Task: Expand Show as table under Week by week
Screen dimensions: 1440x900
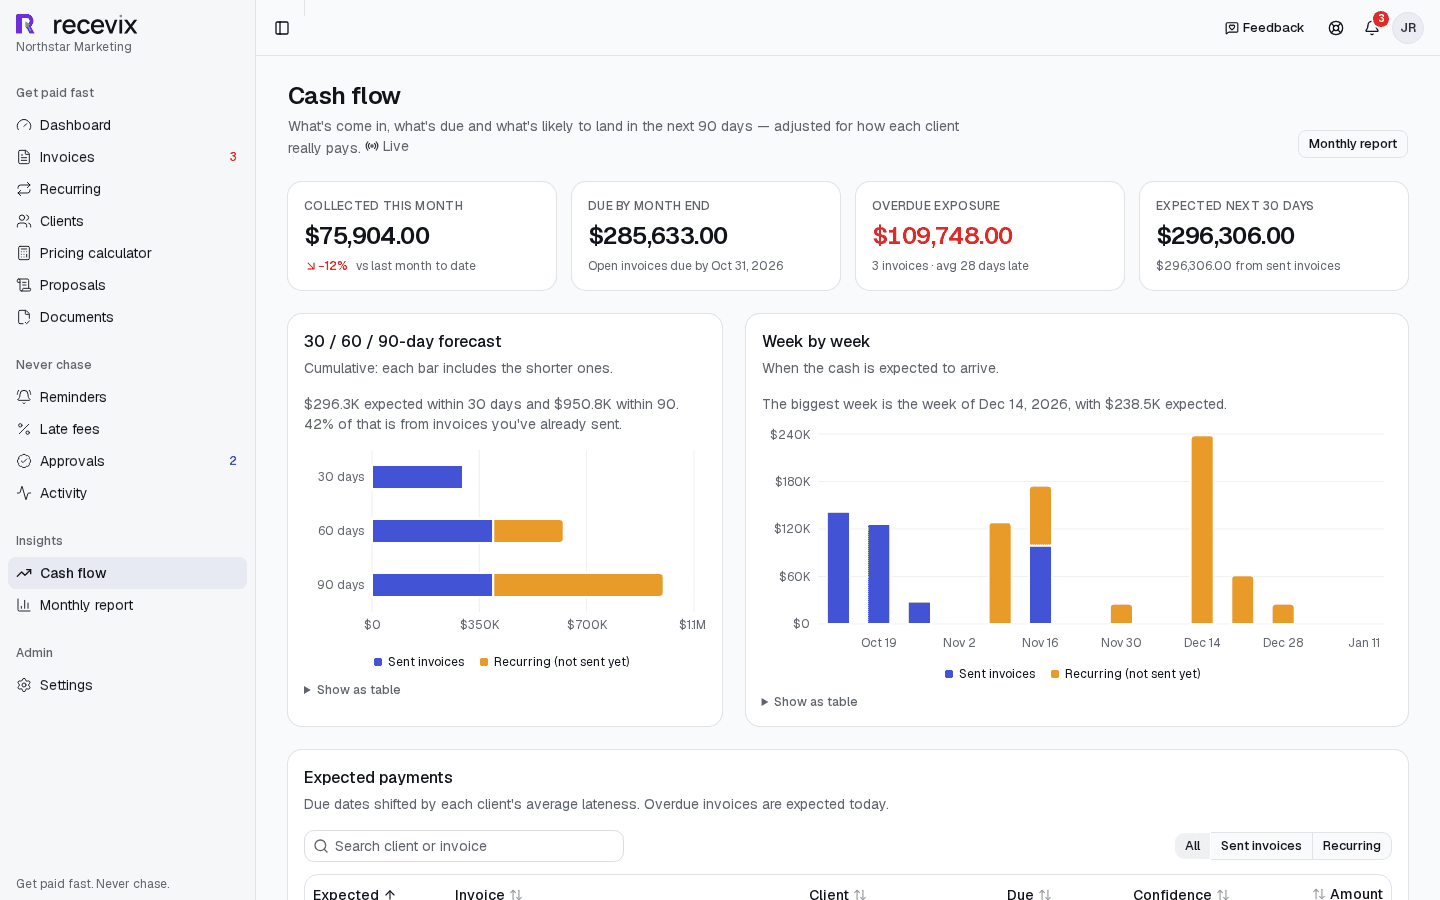Action: [x=809, y=702]
